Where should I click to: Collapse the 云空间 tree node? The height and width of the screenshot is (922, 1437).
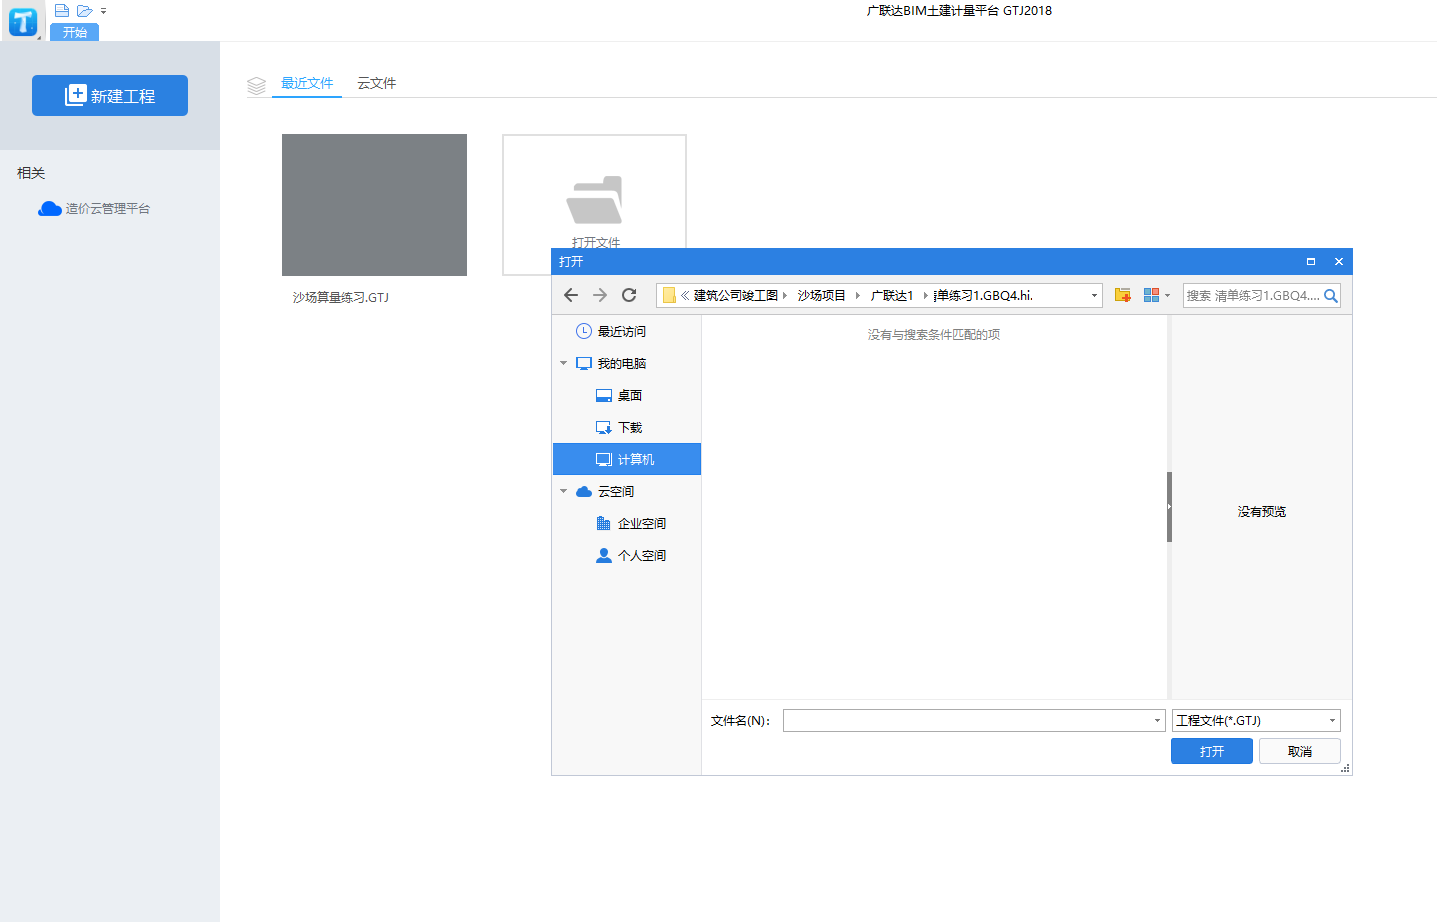coord(564,492)
